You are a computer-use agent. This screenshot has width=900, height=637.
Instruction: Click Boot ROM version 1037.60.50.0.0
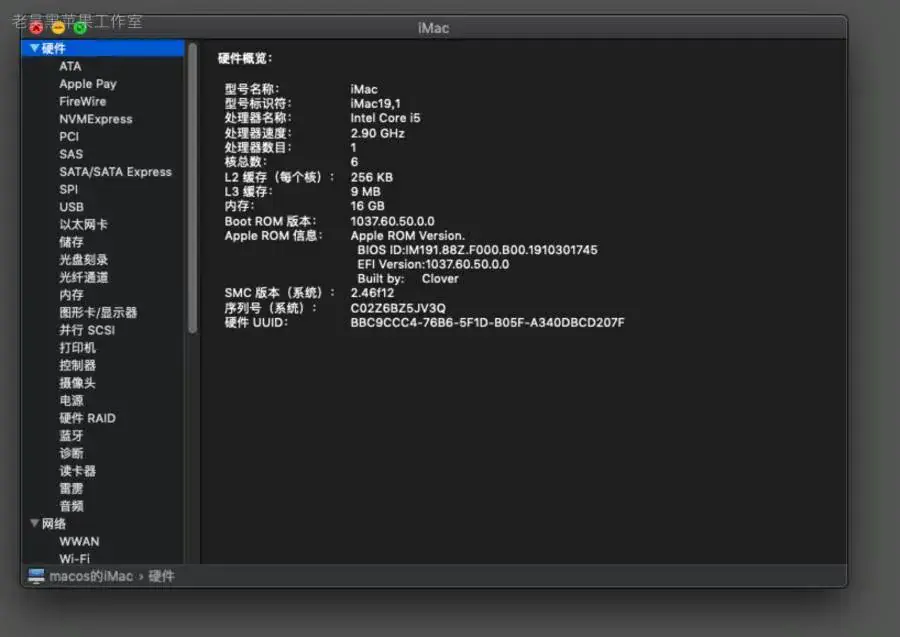[393, 221]
